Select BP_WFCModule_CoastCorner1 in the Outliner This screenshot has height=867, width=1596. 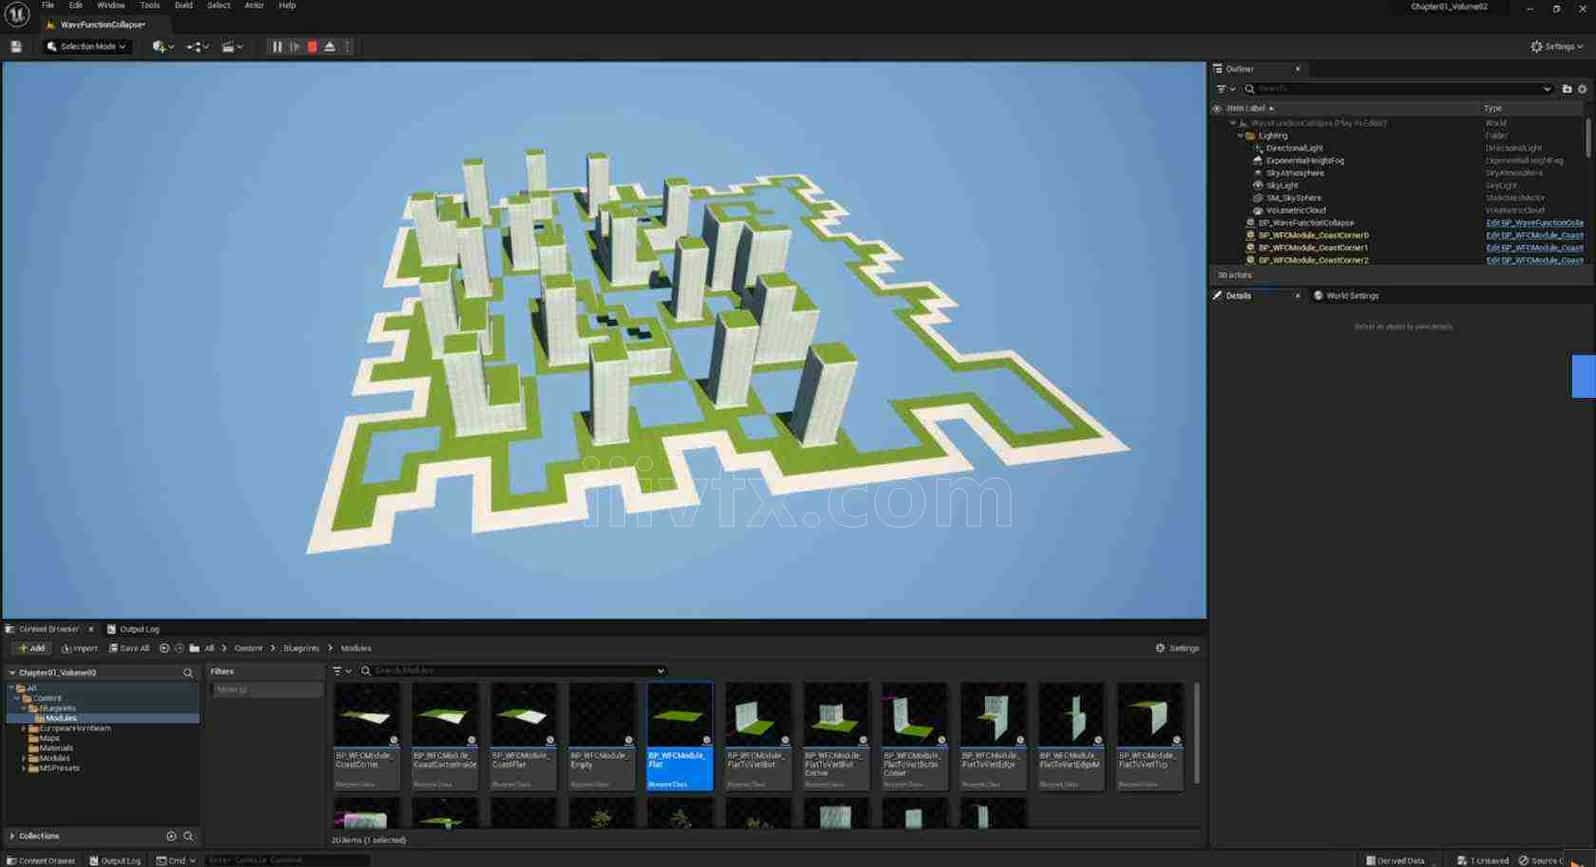click(1313, 248)
